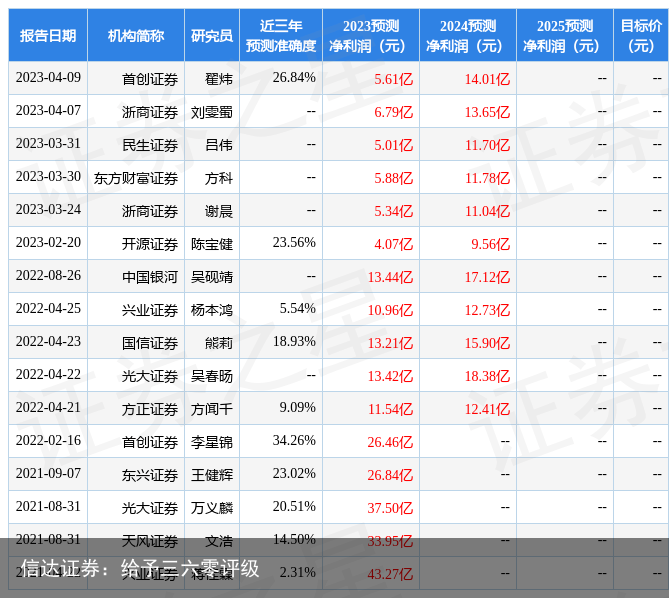Click researcher name 李星锦
This screenshot has height=598, width=669.
tap(212, 442)
